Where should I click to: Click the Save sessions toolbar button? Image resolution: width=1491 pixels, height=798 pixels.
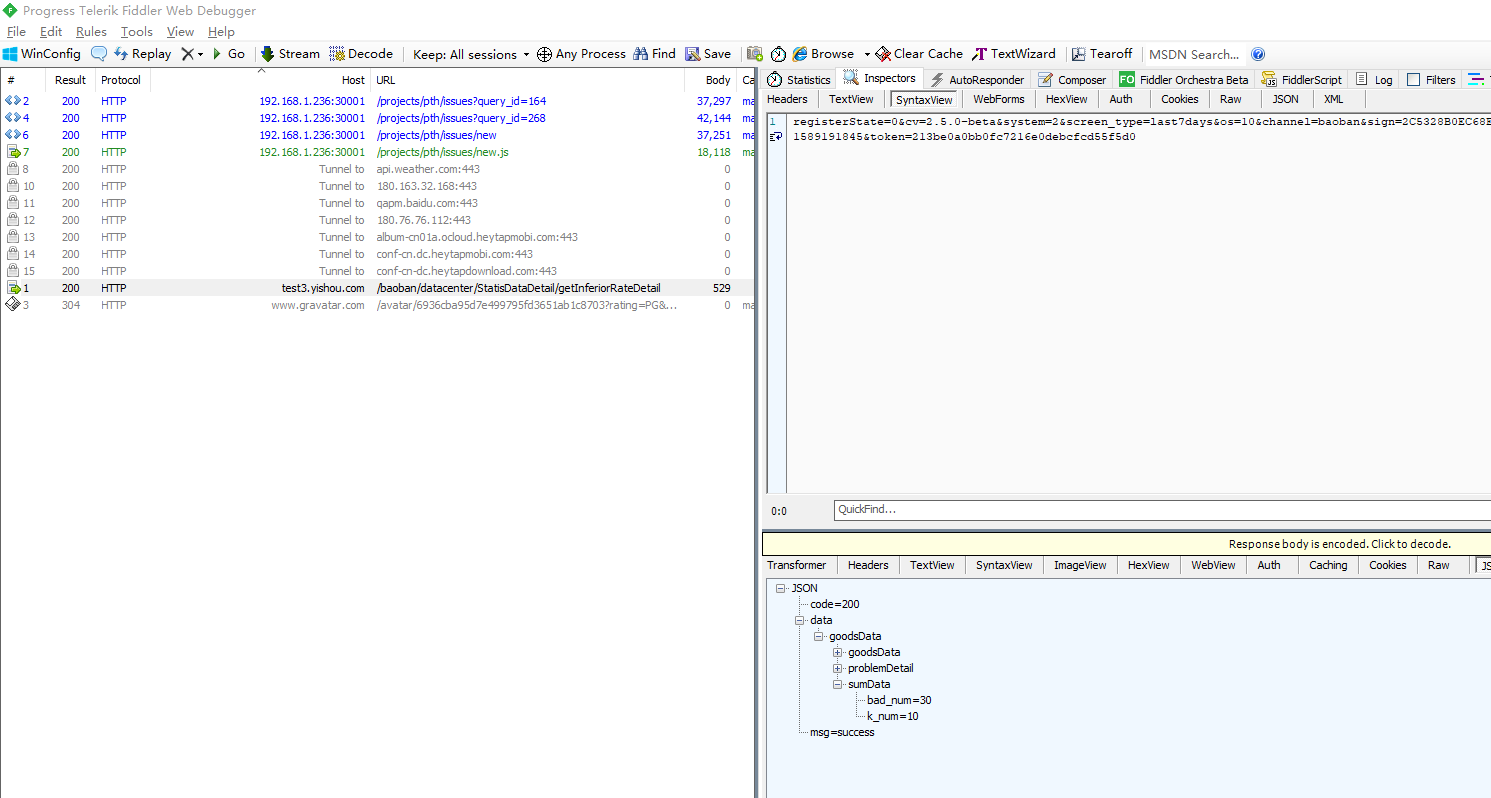(708, 54)
